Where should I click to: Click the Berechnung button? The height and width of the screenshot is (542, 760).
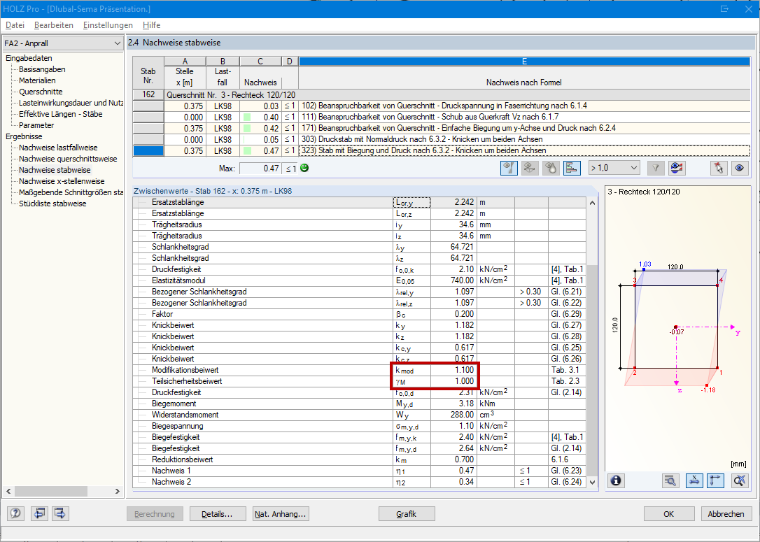(x=155, y=514)
